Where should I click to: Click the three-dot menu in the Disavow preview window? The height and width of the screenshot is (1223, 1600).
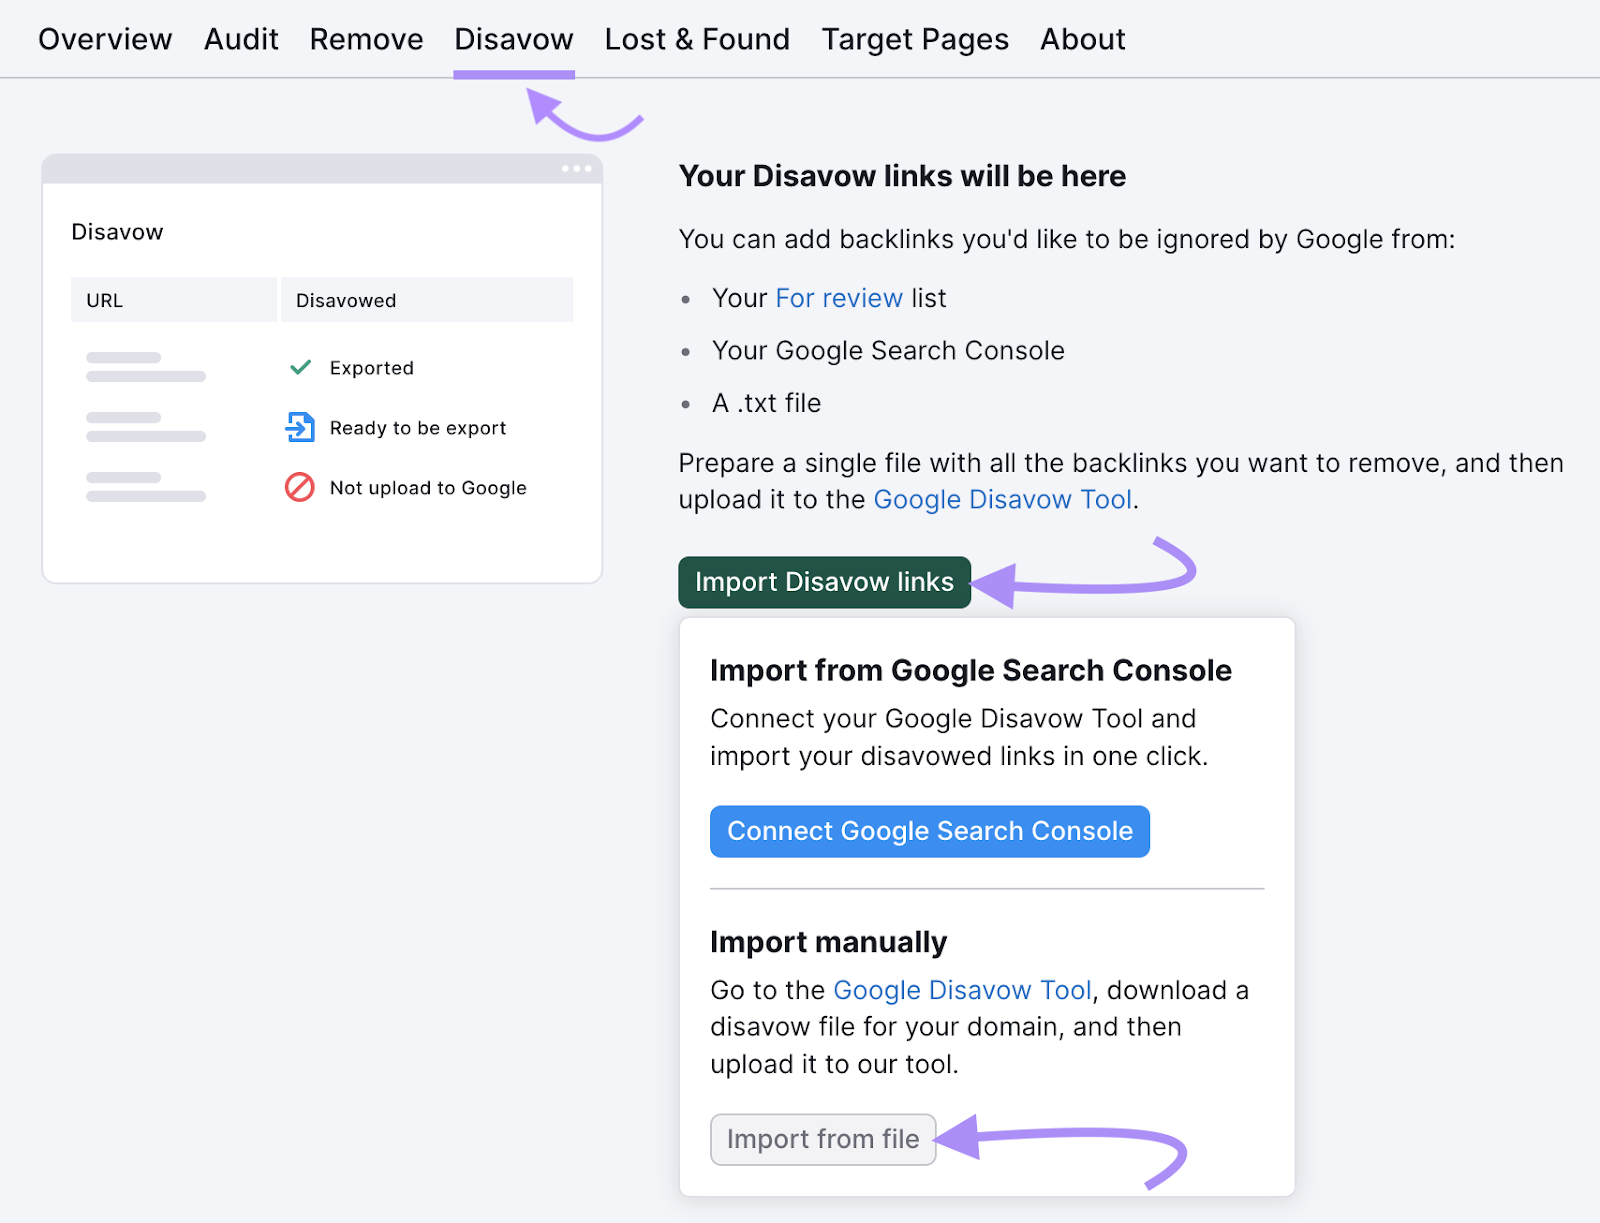pyautogui.click(x=576, y=168)
